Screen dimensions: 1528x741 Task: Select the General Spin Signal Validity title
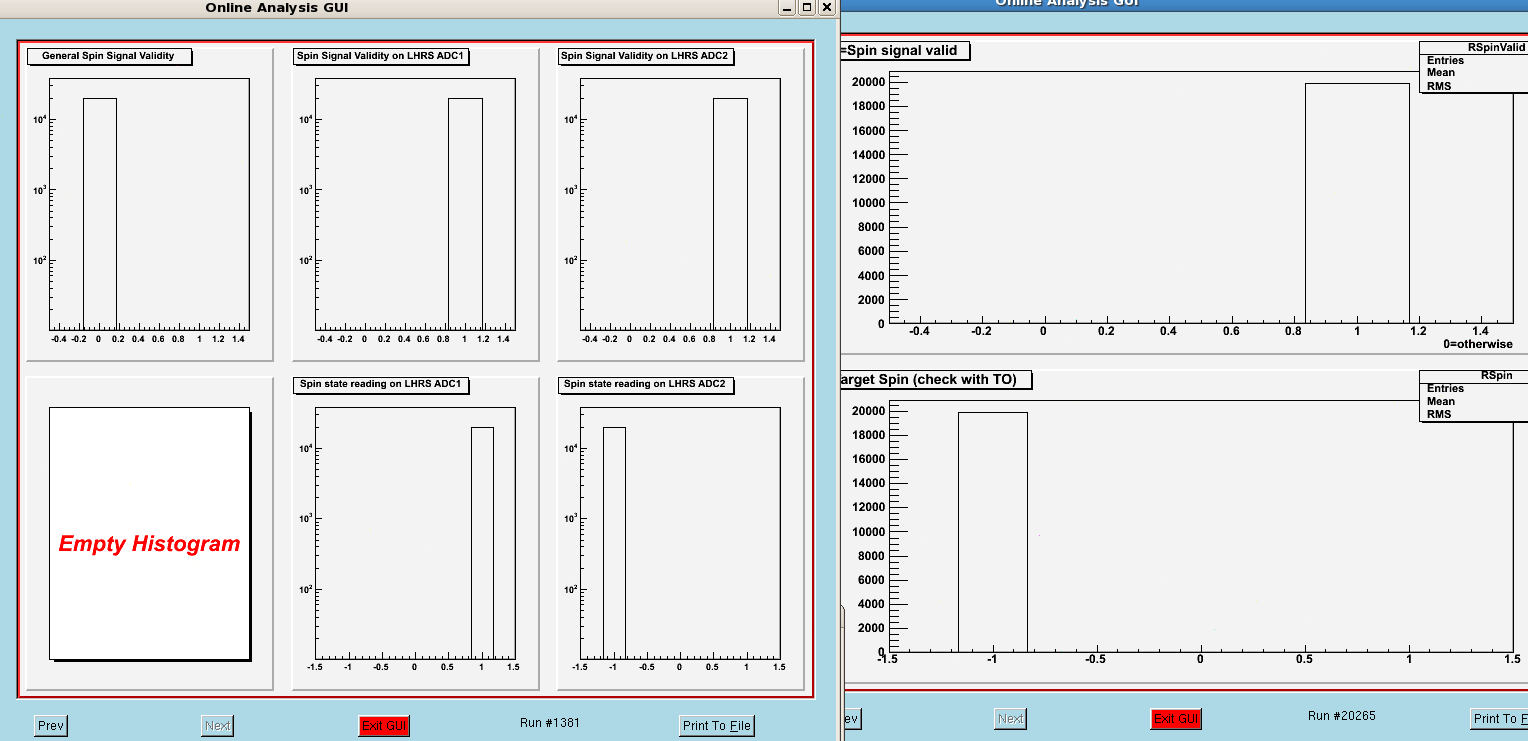[109, 56]
